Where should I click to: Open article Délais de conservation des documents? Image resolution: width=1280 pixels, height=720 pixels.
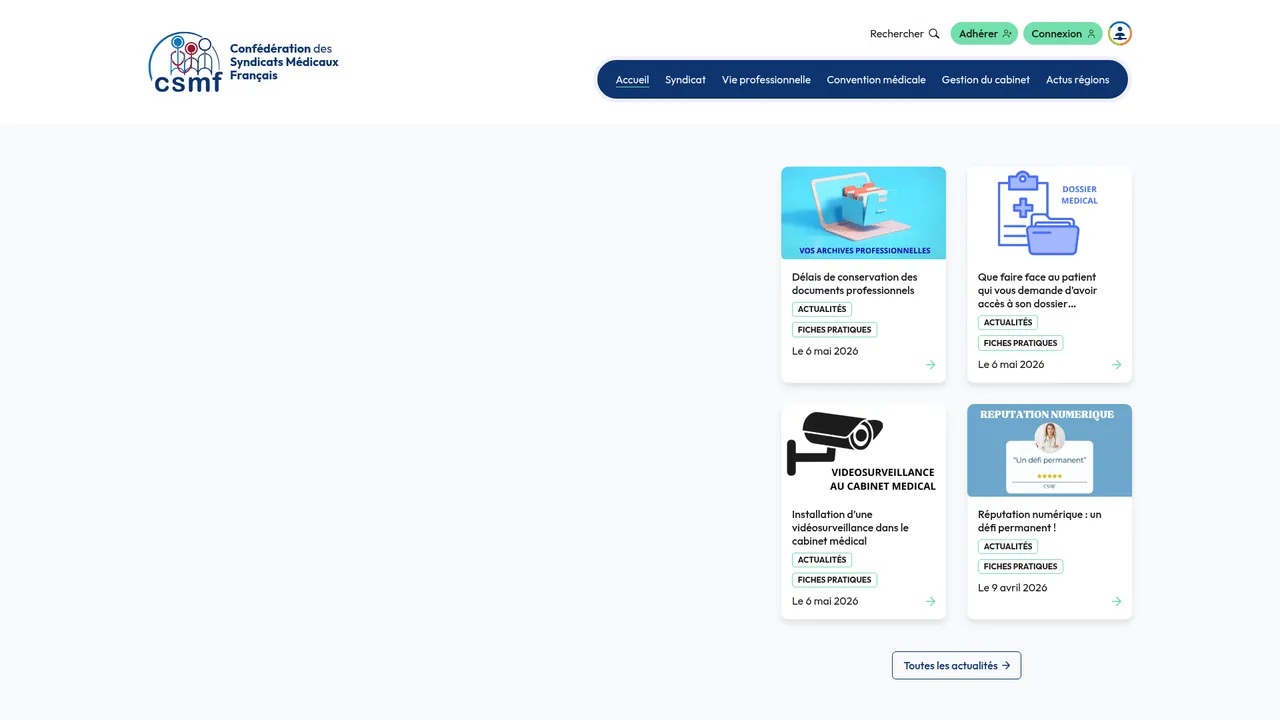click(855, 284)
